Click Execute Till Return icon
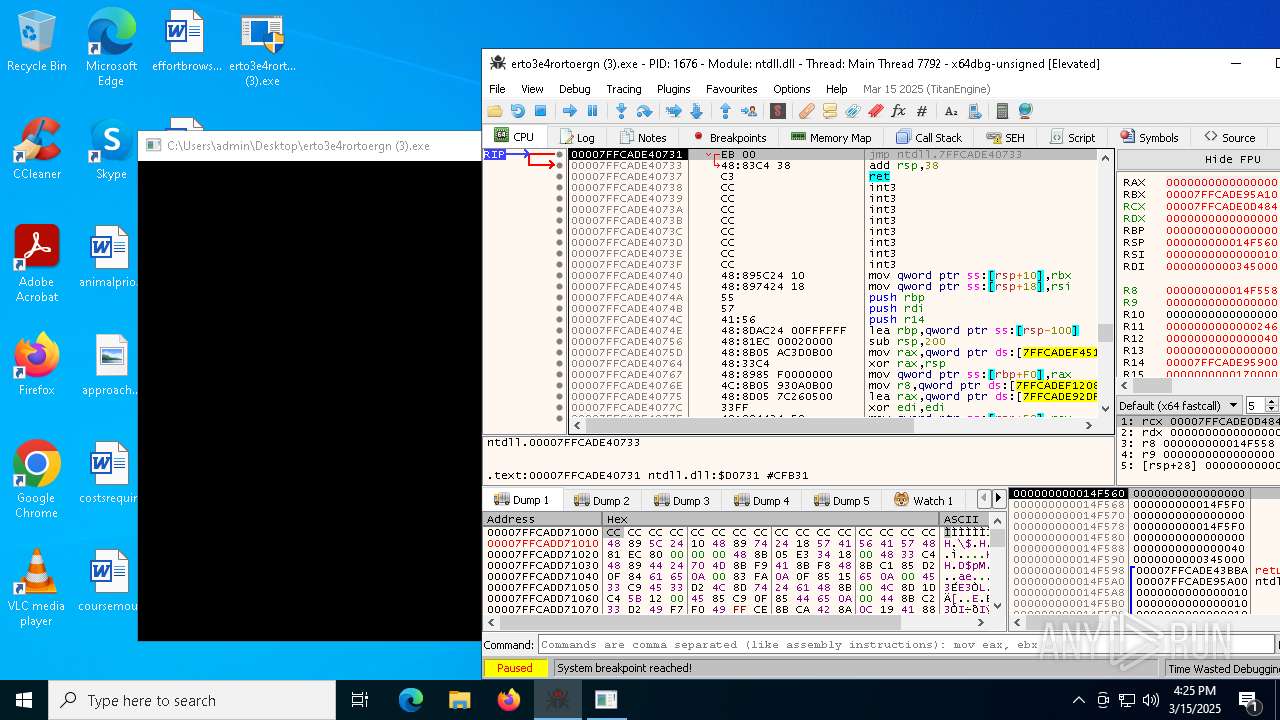The height and width of the screenshot is (720, 1280). click(x=725, y=111)
